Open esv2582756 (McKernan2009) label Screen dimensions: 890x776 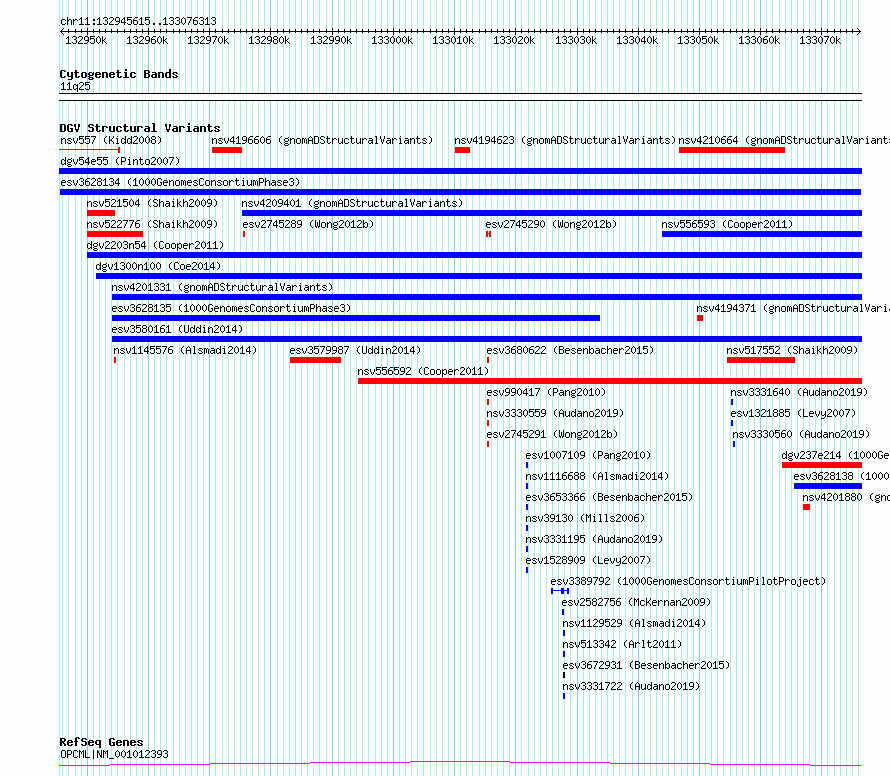coord(636,602)
